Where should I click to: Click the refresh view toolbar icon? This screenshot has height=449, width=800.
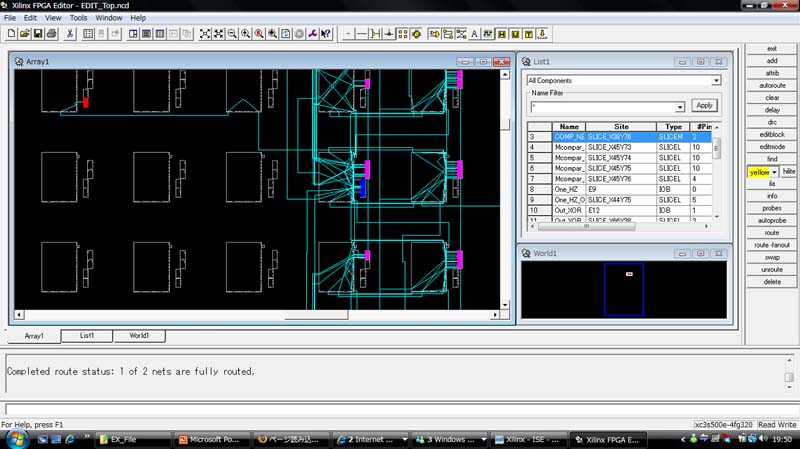pos(286,34)
